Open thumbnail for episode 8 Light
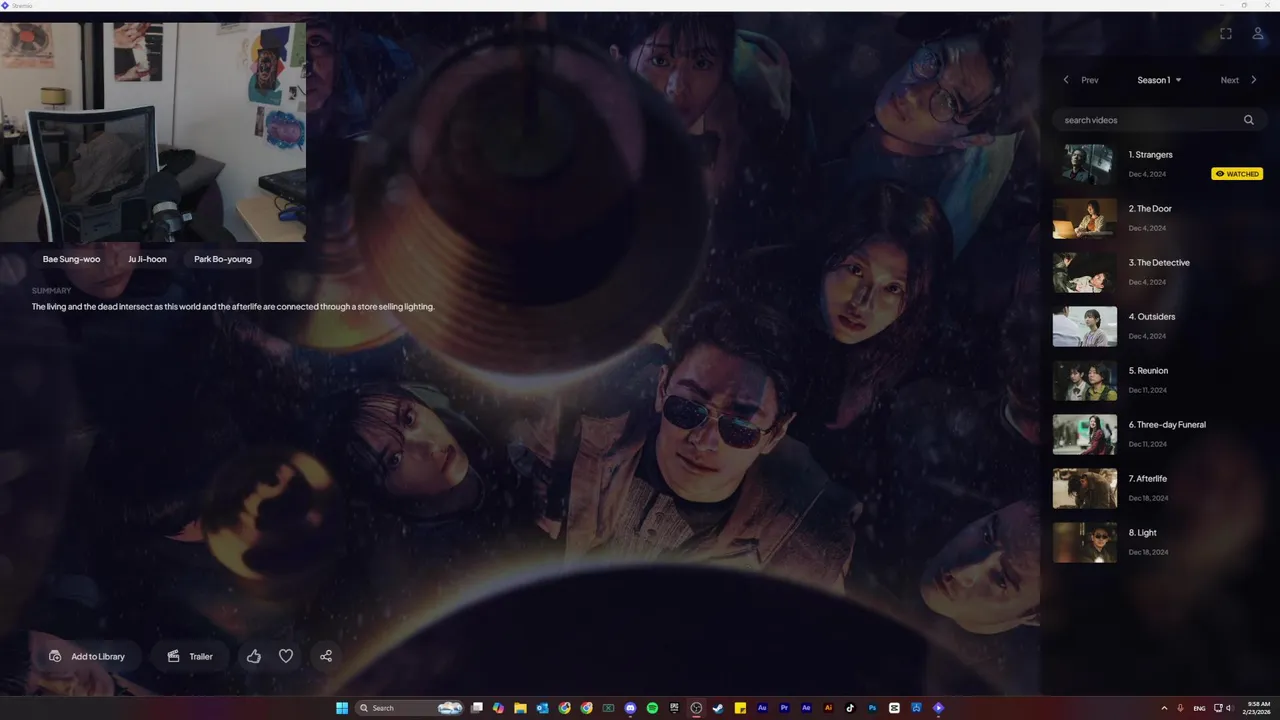 tap(1085, 542)
